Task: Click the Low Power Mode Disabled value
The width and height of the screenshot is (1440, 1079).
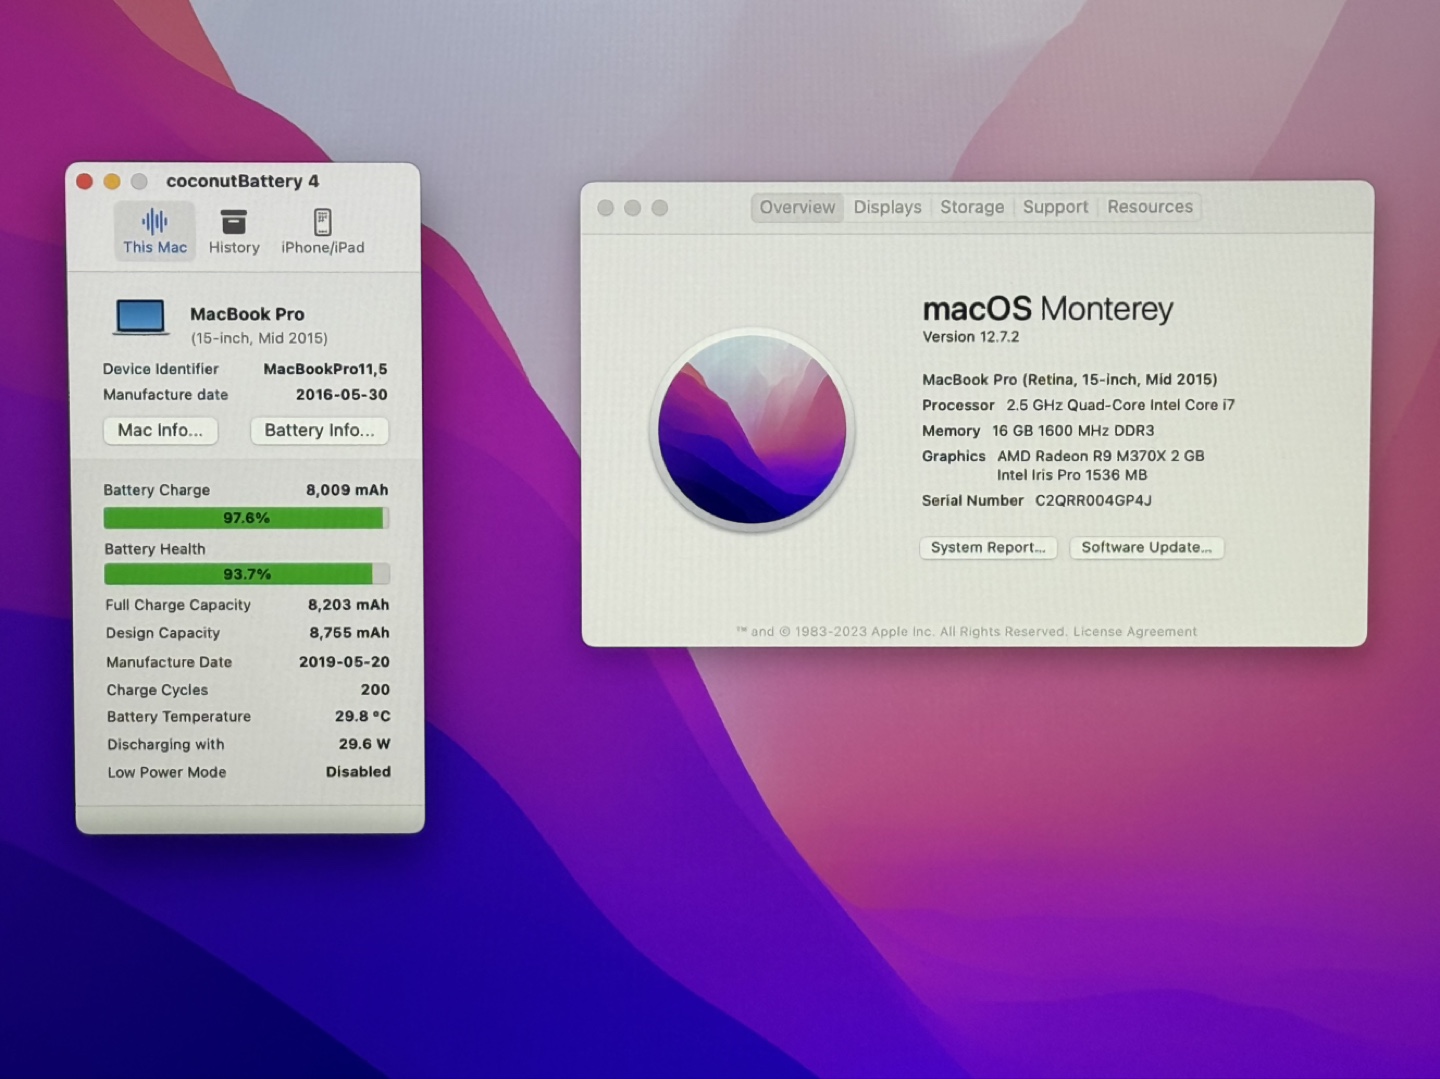Action: click(358, 772)
